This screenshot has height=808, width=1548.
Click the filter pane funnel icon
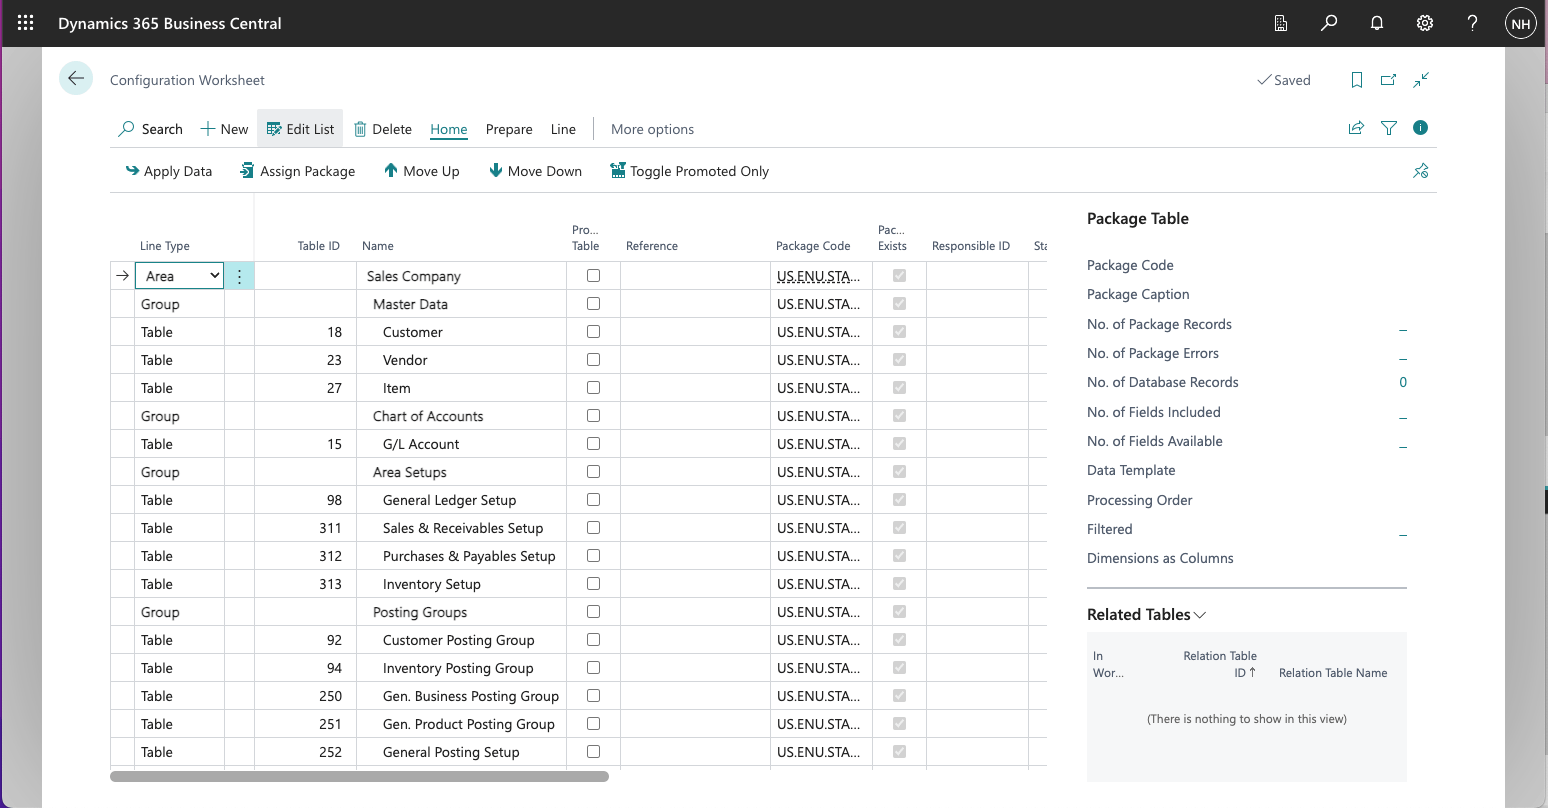coord(1388,128)
